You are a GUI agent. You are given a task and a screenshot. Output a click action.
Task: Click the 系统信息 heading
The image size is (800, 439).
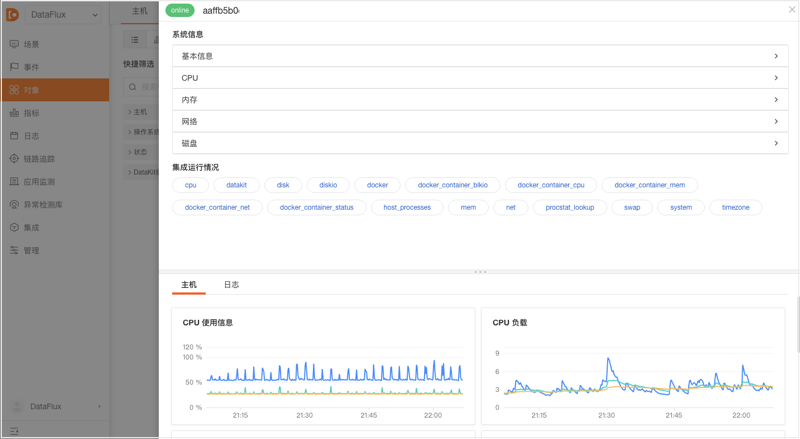188,35
